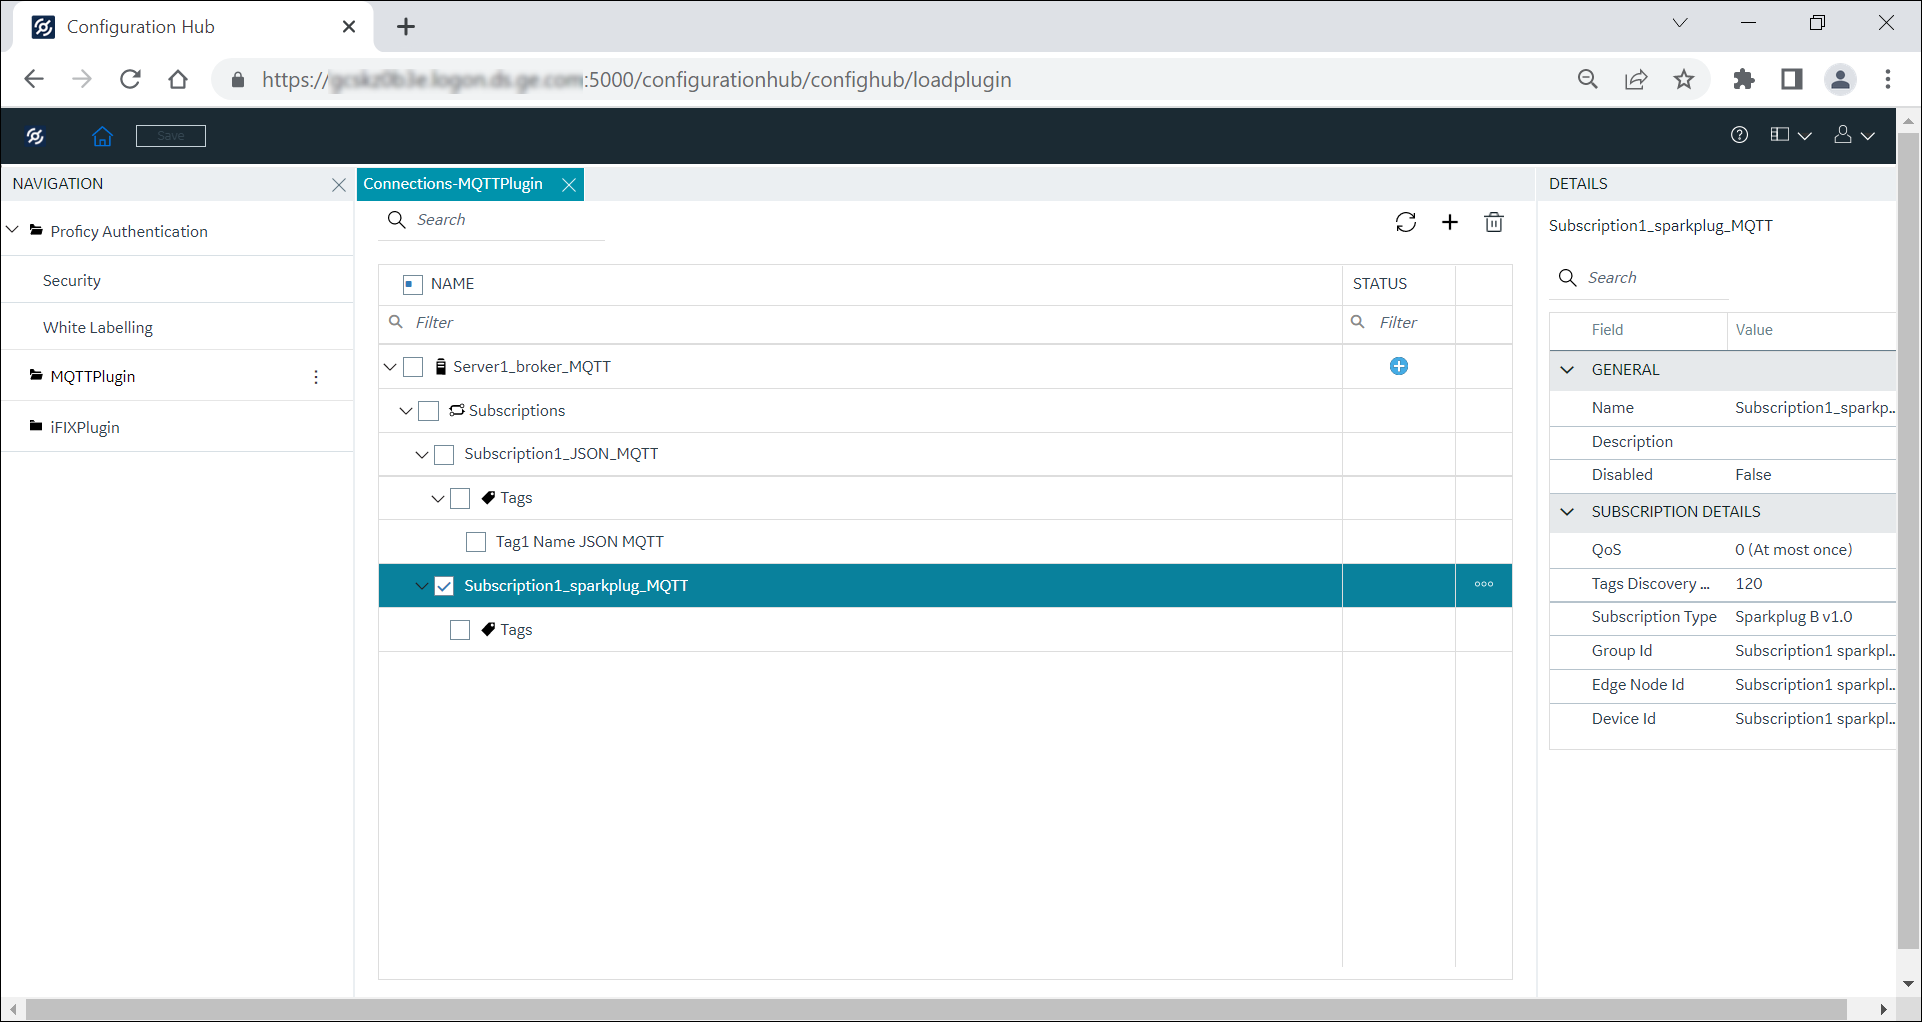Check the Subscription1_JSON_MQTT checkbox
The height and width of the screenshot is (1022, 1922).
point(444,455)
